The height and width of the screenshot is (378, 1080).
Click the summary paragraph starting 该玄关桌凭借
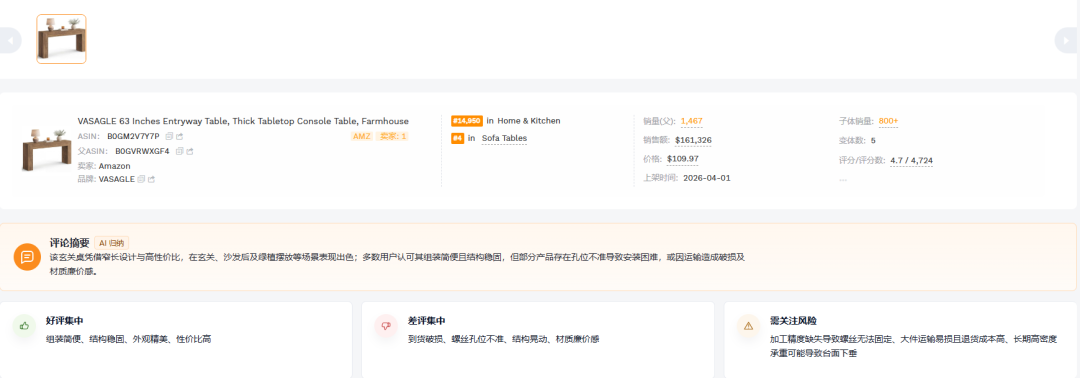397,264
